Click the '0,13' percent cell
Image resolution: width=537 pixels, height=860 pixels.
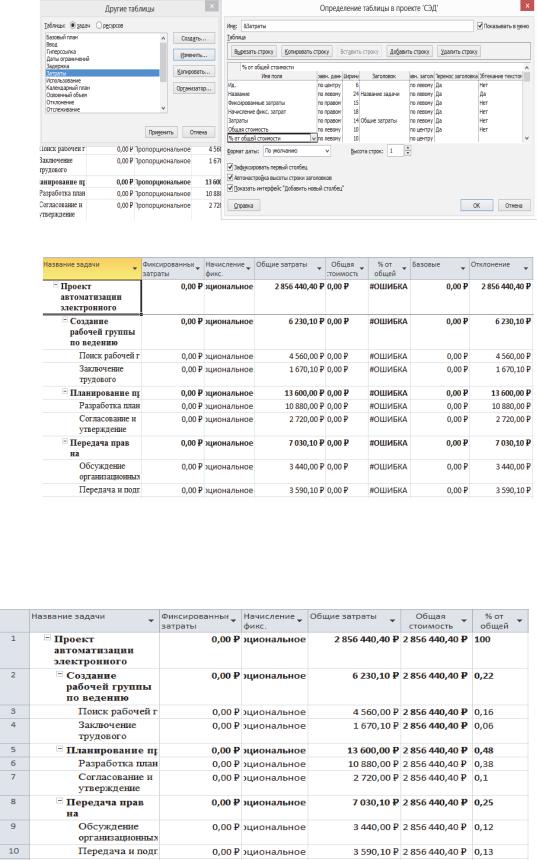pyautogui.click(x=500, y=851)
